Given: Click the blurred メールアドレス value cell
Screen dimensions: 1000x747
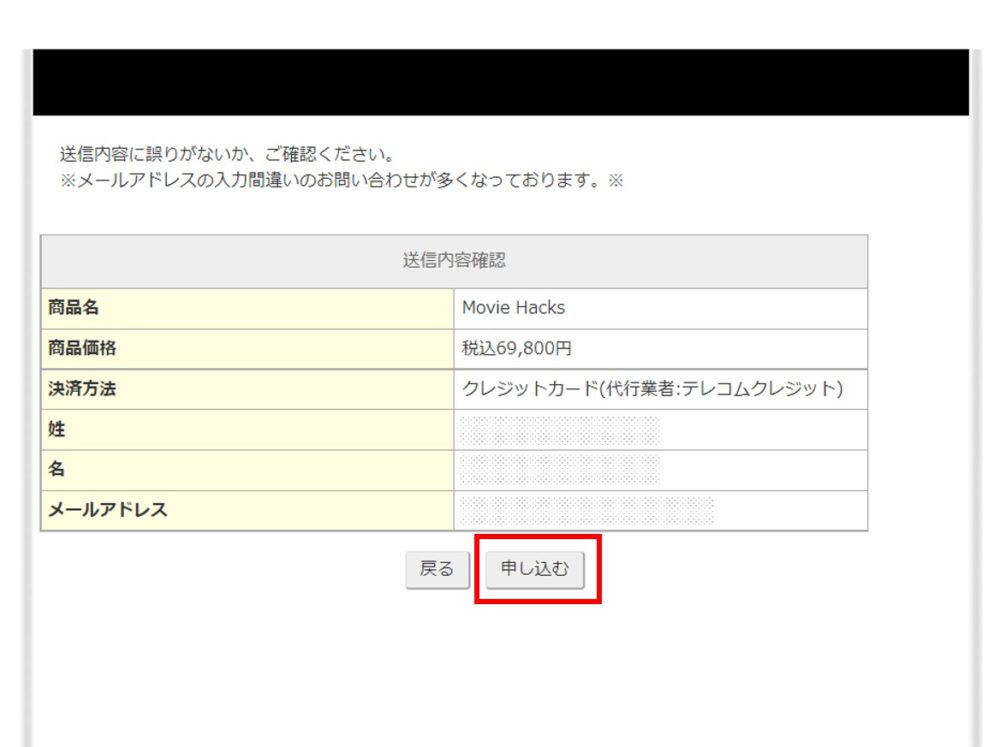Looking at the screenshot, I should (661, 510).
